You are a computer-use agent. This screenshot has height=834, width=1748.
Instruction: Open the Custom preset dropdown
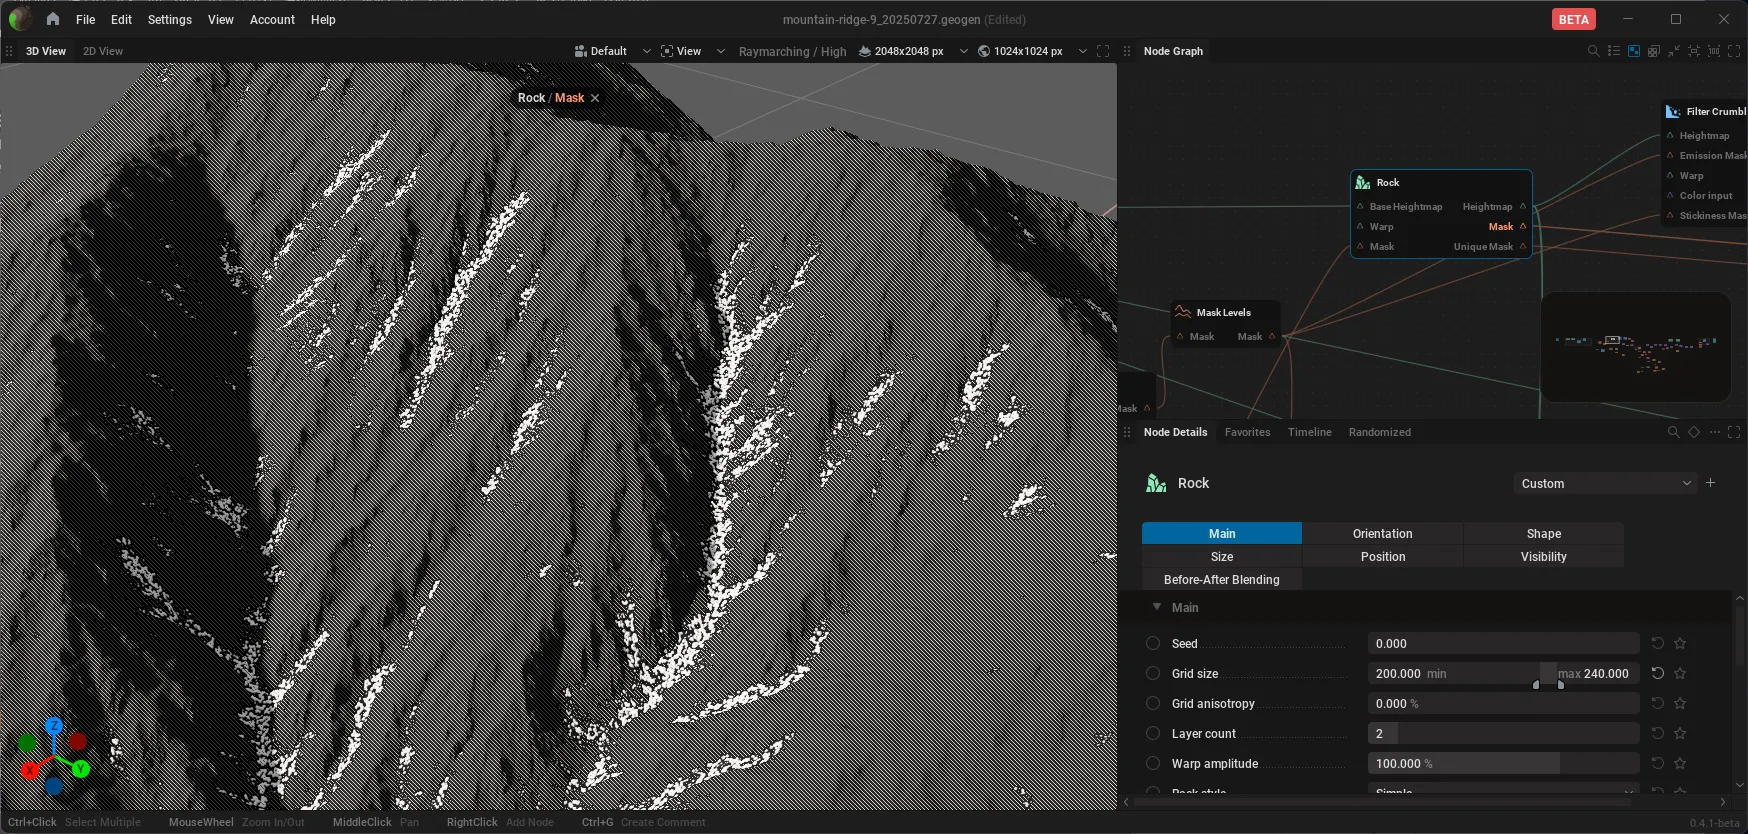click(x=1605, y=483)
